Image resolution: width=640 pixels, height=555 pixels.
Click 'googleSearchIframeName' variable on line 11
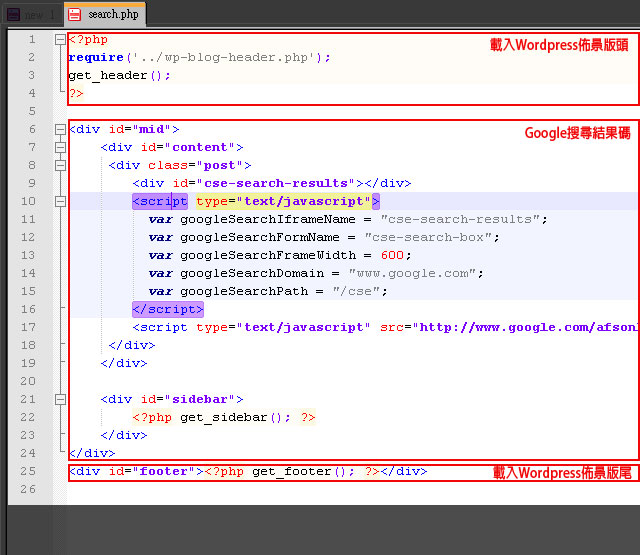click(268, 220)
